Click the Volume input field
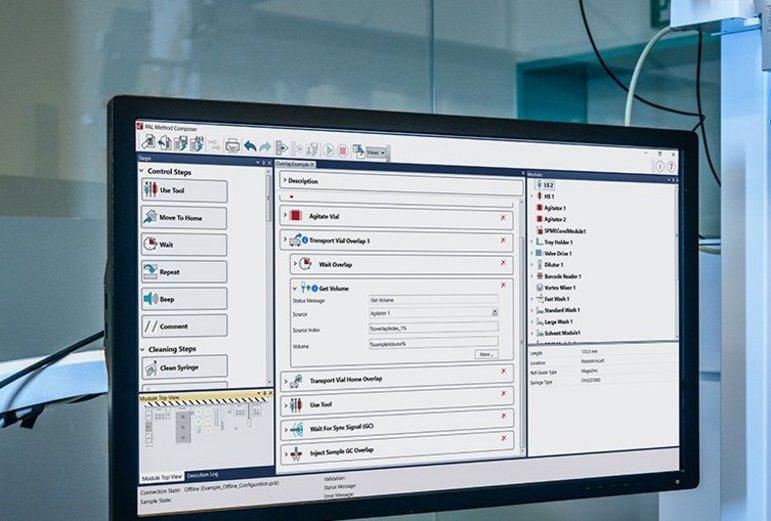 [x=433, y=343]
